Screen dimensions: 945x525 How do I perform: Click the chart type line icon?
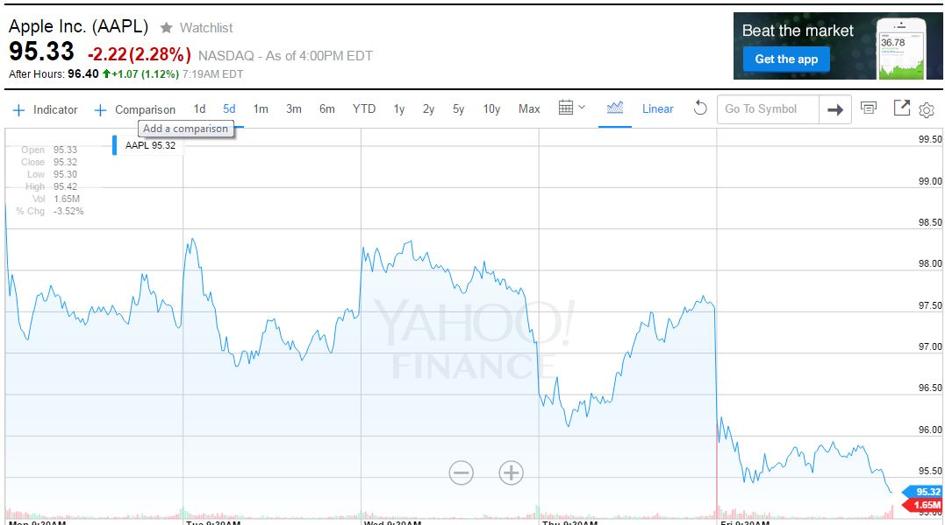point(615,108)
